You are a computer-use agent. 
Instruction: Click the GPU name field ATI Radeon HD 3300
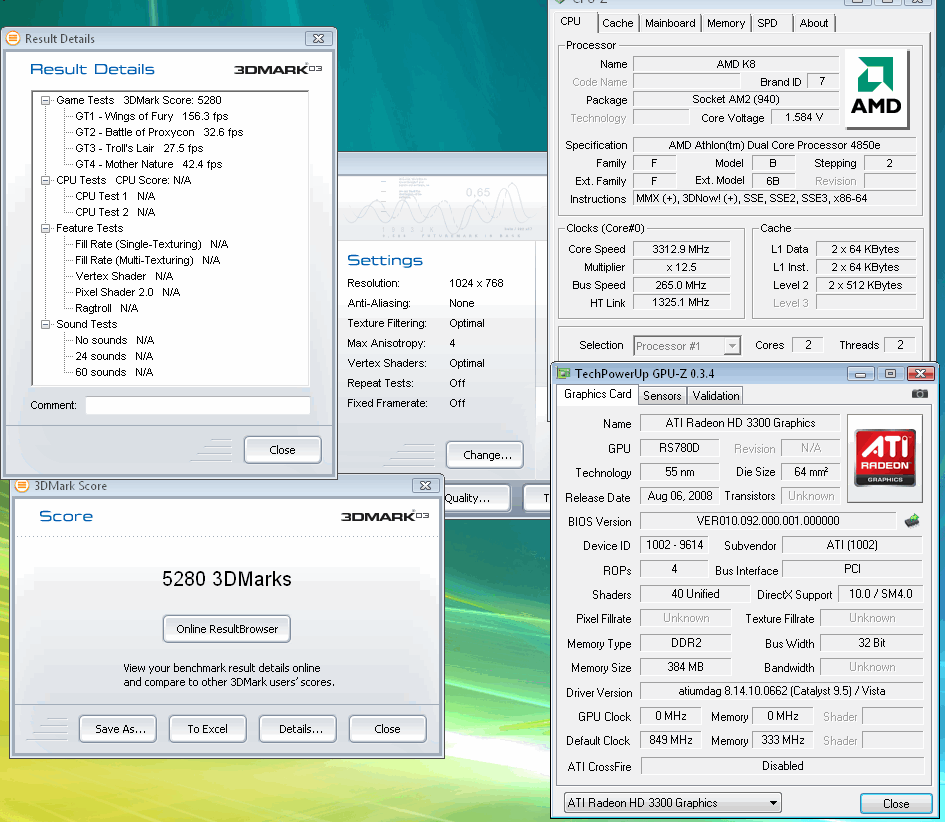pos(740,423)
